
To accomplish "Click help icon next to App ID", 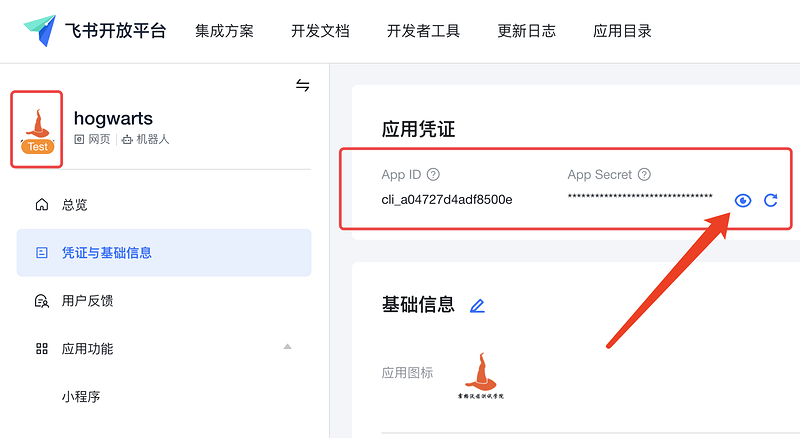I will [433, 175].
